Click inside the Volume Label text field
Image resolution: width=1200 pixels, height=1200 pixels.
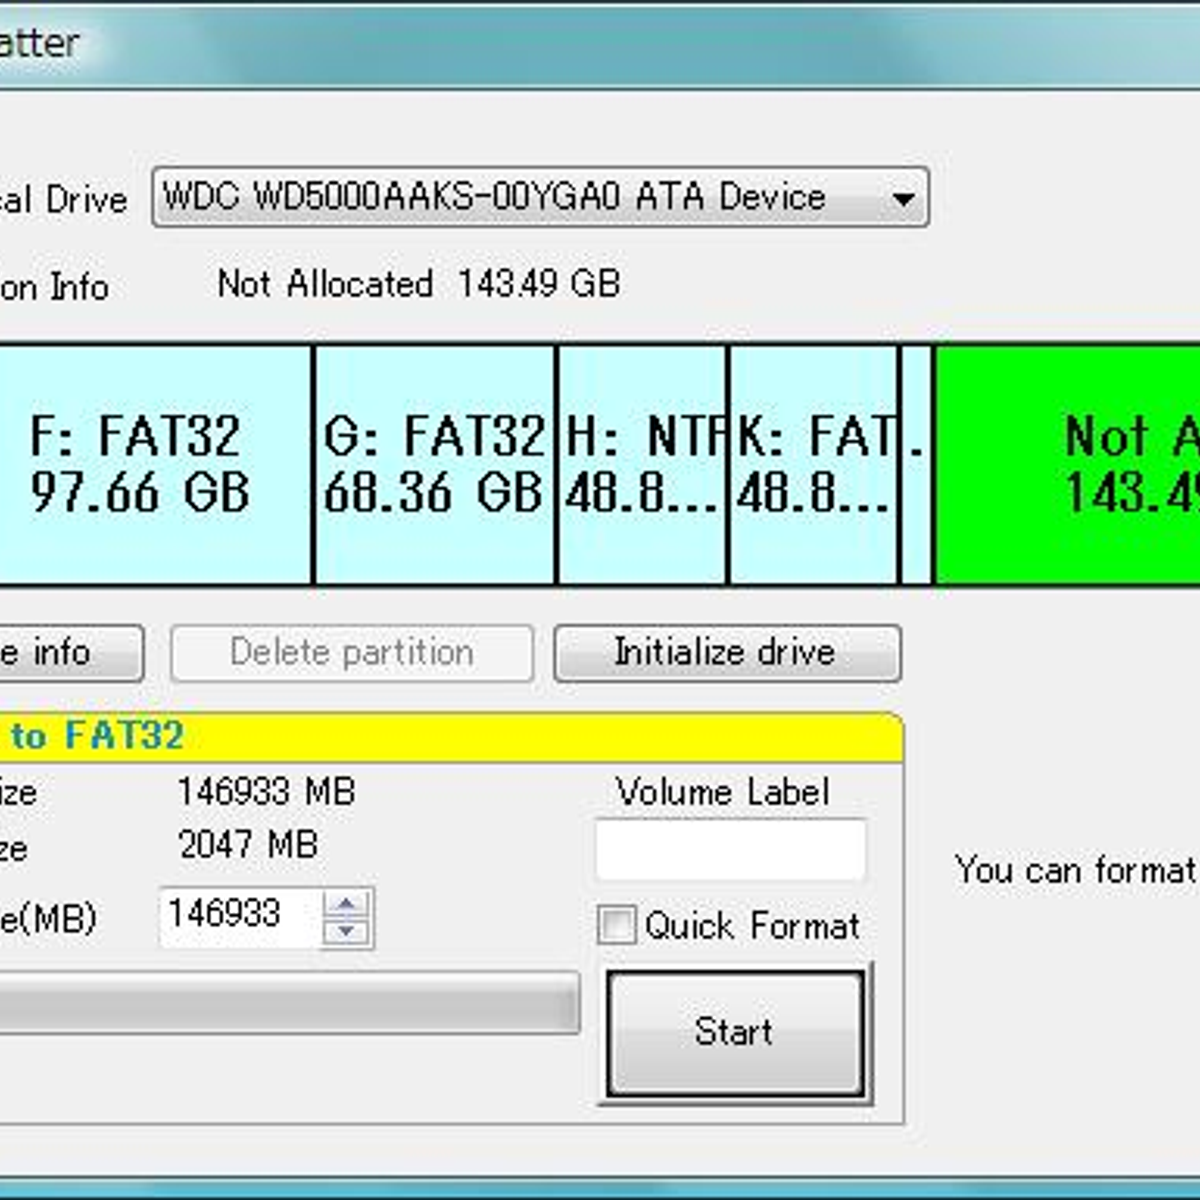pyautogui.click(x=729, y=848)
